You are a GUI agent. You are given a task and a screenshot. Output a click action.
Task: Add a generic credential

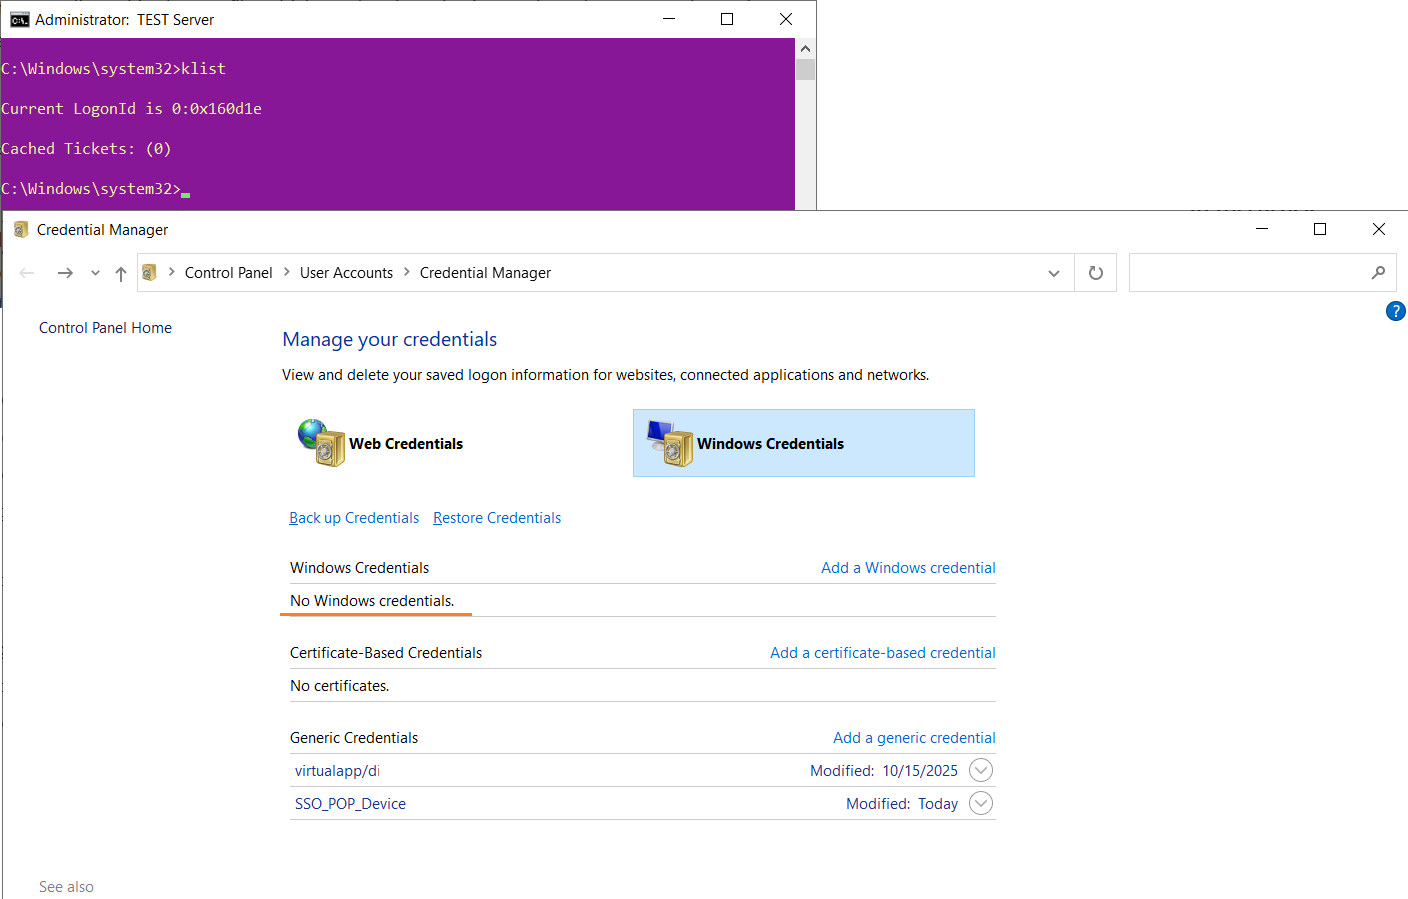[x=913, y=737]
